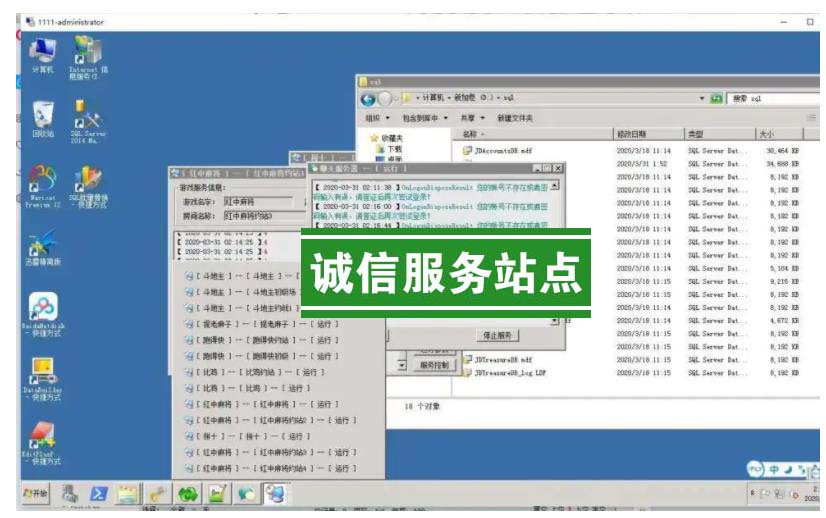Open SQL Server 2014 Management shortcut
Screen dimensions: 826x518
tap(87, 120)
